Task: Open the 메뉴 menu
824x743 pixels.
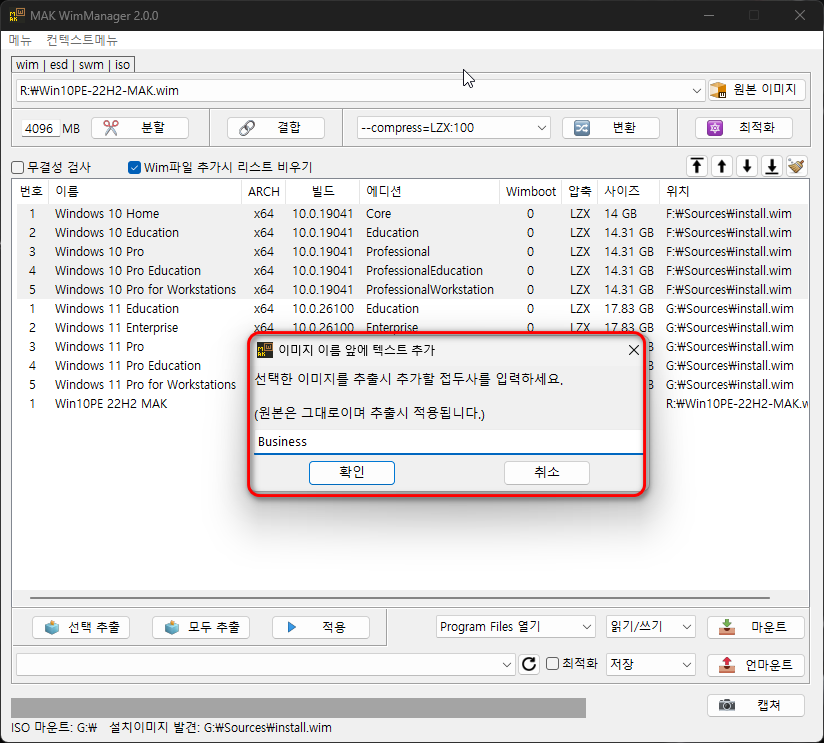Action: click(20, 40)
